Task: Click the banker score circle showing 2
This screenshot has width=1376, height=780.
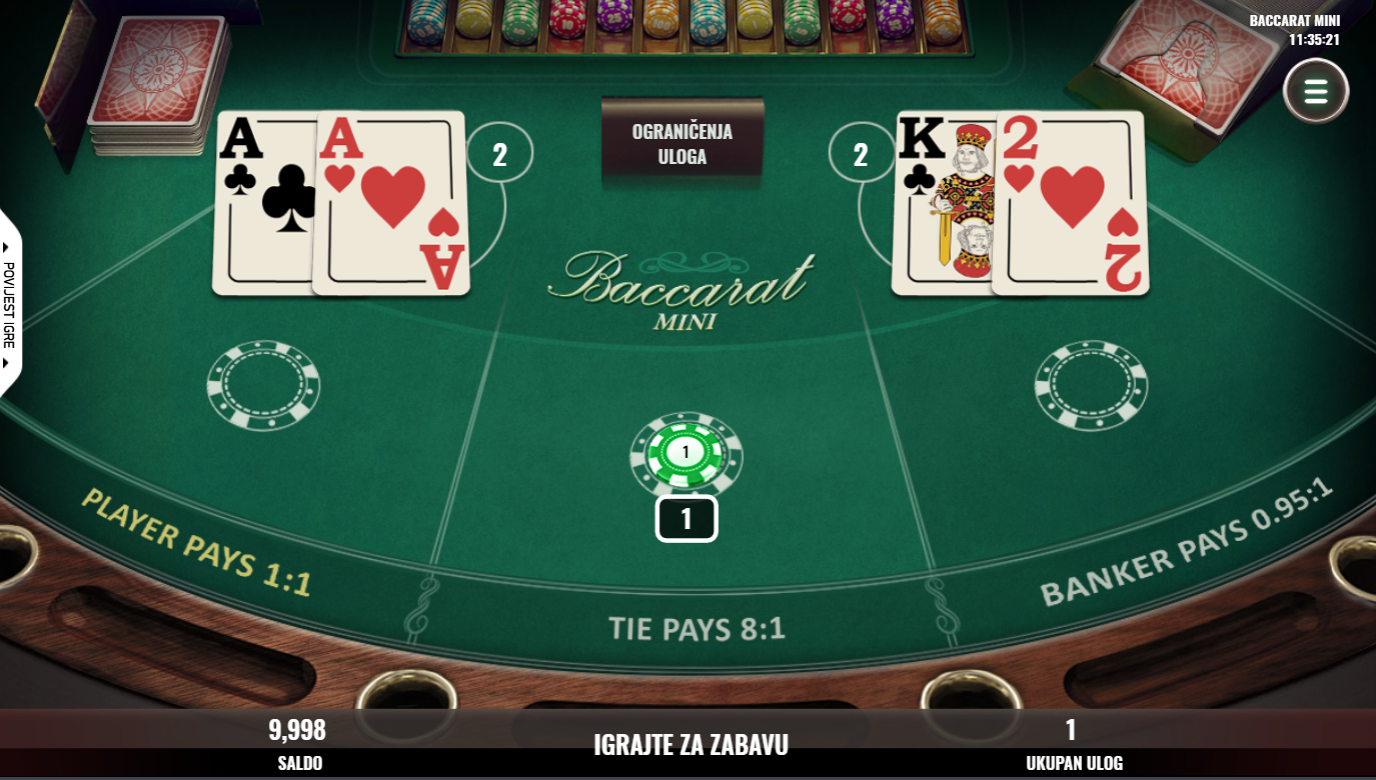Action: pyautogui.click(x=861, y=154)
